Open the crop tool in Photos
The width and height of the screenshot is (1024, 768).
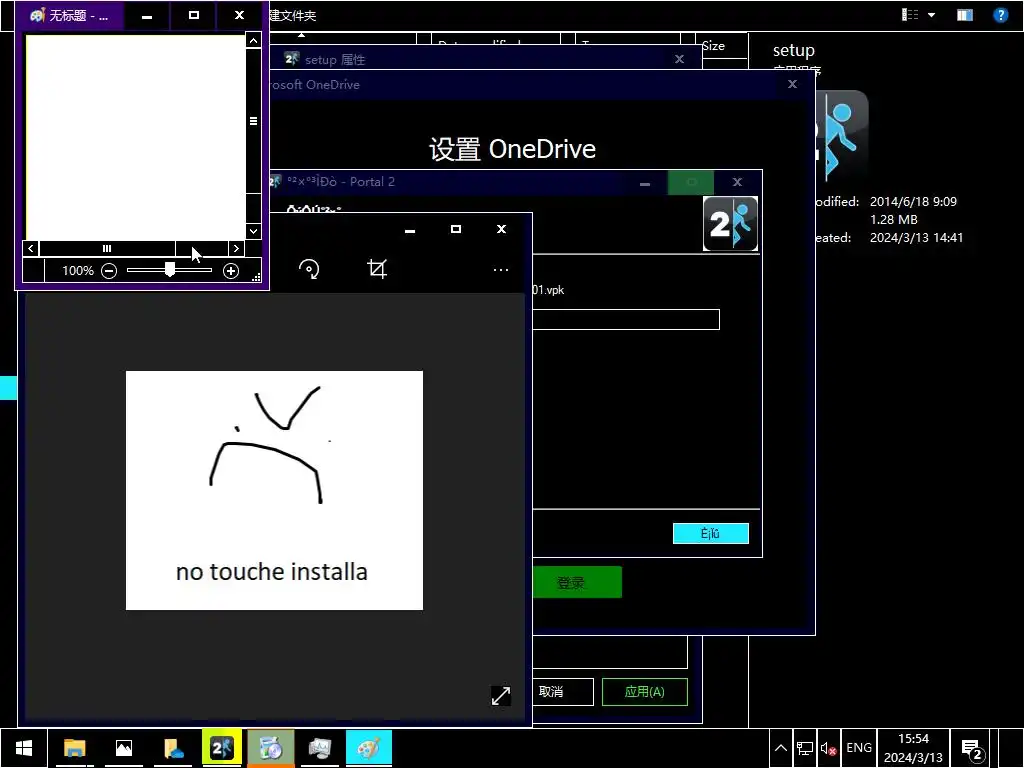tap(377, 268)
